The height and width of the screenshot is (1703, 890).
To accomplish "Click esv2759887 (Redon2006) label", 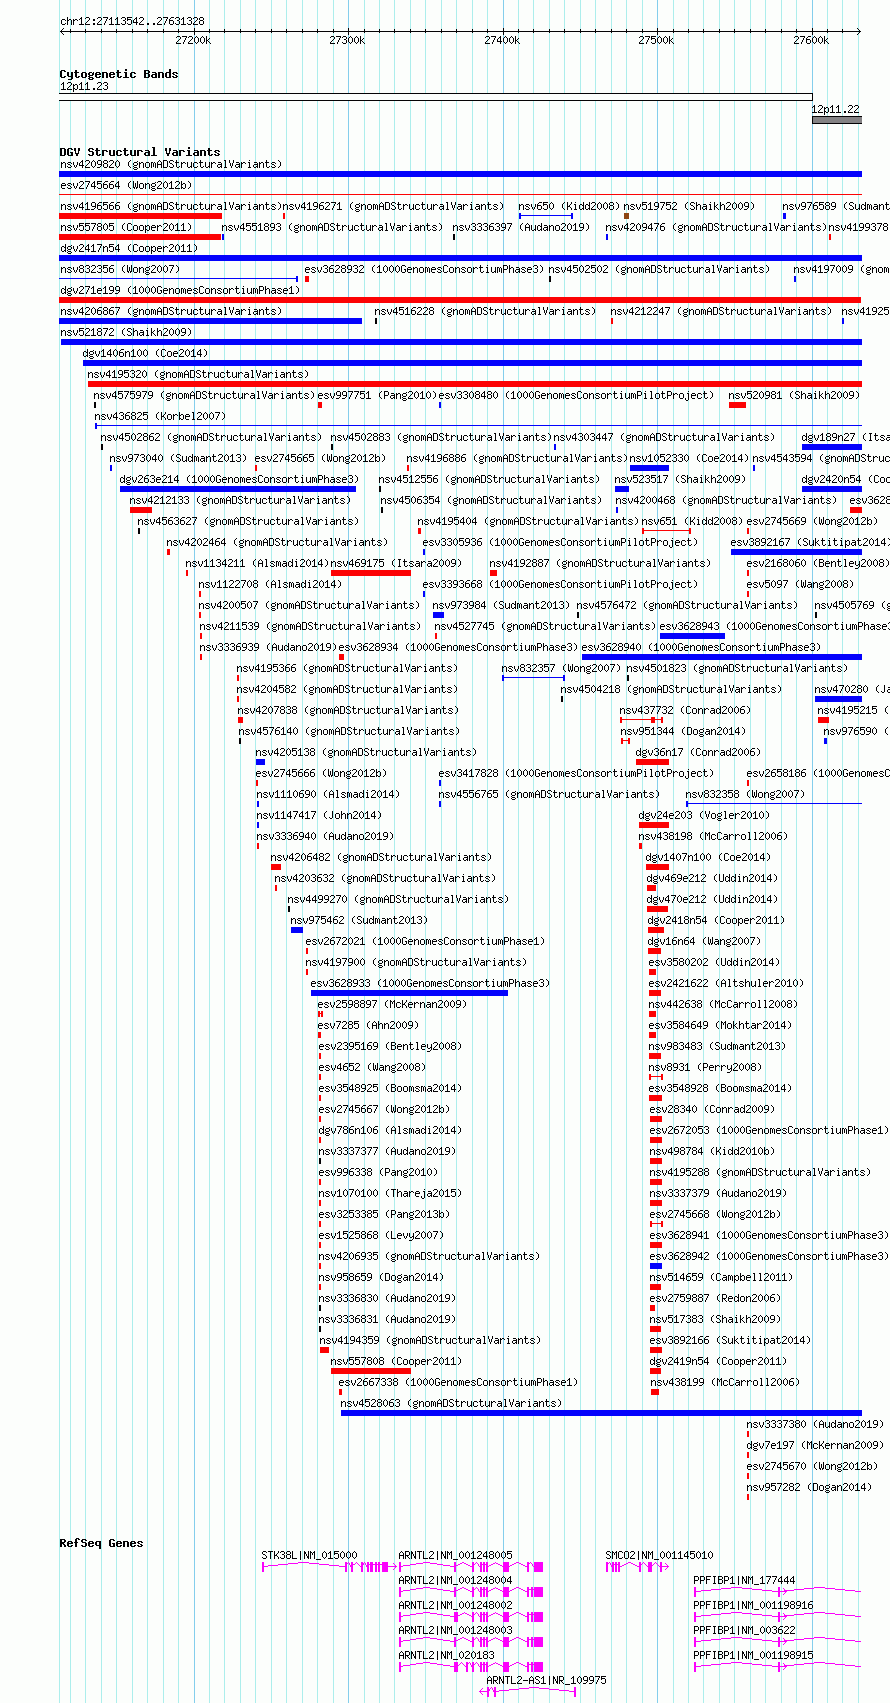I will 715,1298.
